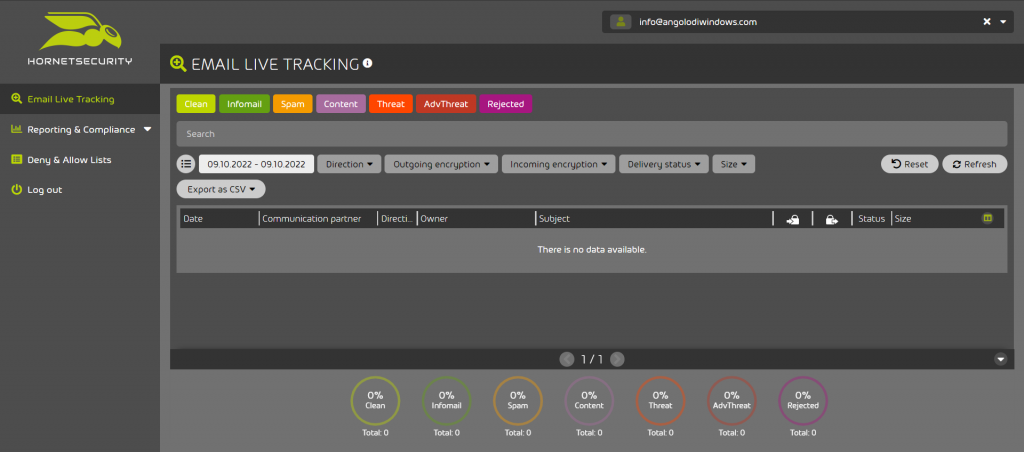Click the Search input field
The height and width of the screenshot is (452, 1024).
click(592, 133)
